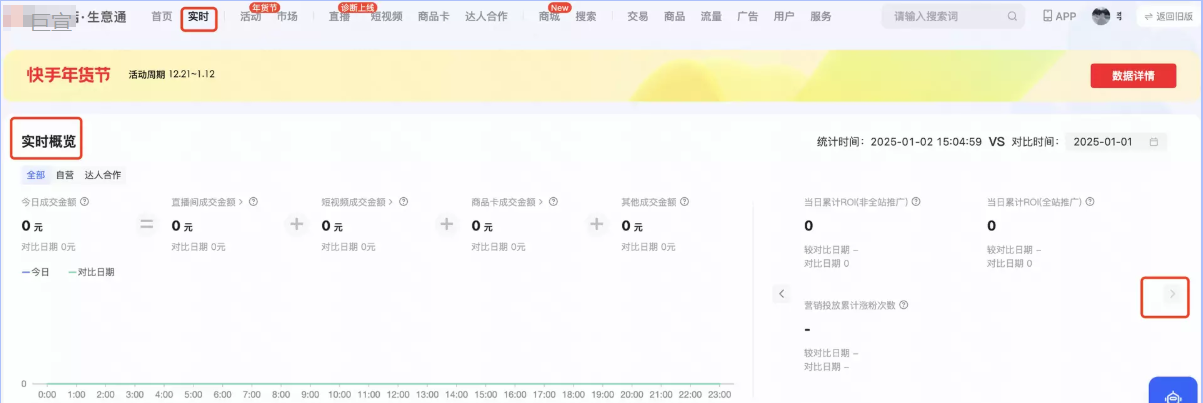The width and height of the screenshot is (1203, 403).
Task: Focus the 请输入搜索词 search field
Action: pos(954,16)
